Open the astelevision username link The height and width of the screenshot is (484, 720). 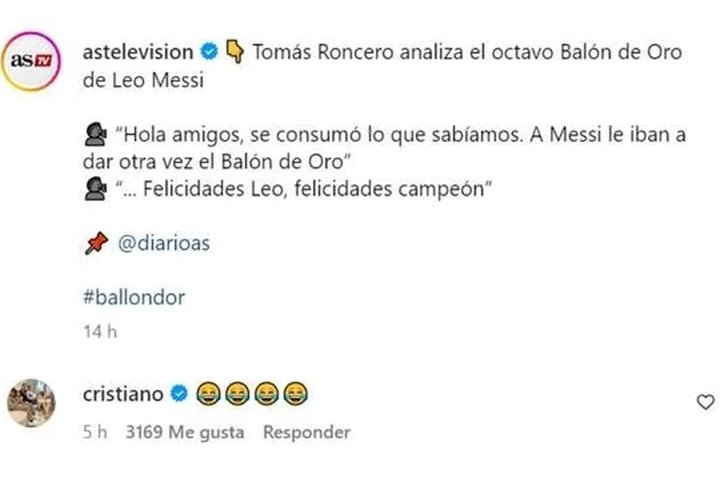[142, 52]
